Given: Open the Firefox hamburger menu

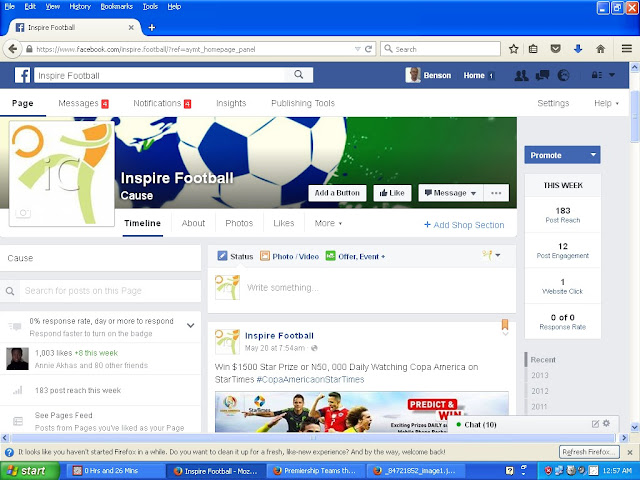Looking at the screenshot, I should click(627, 49).
